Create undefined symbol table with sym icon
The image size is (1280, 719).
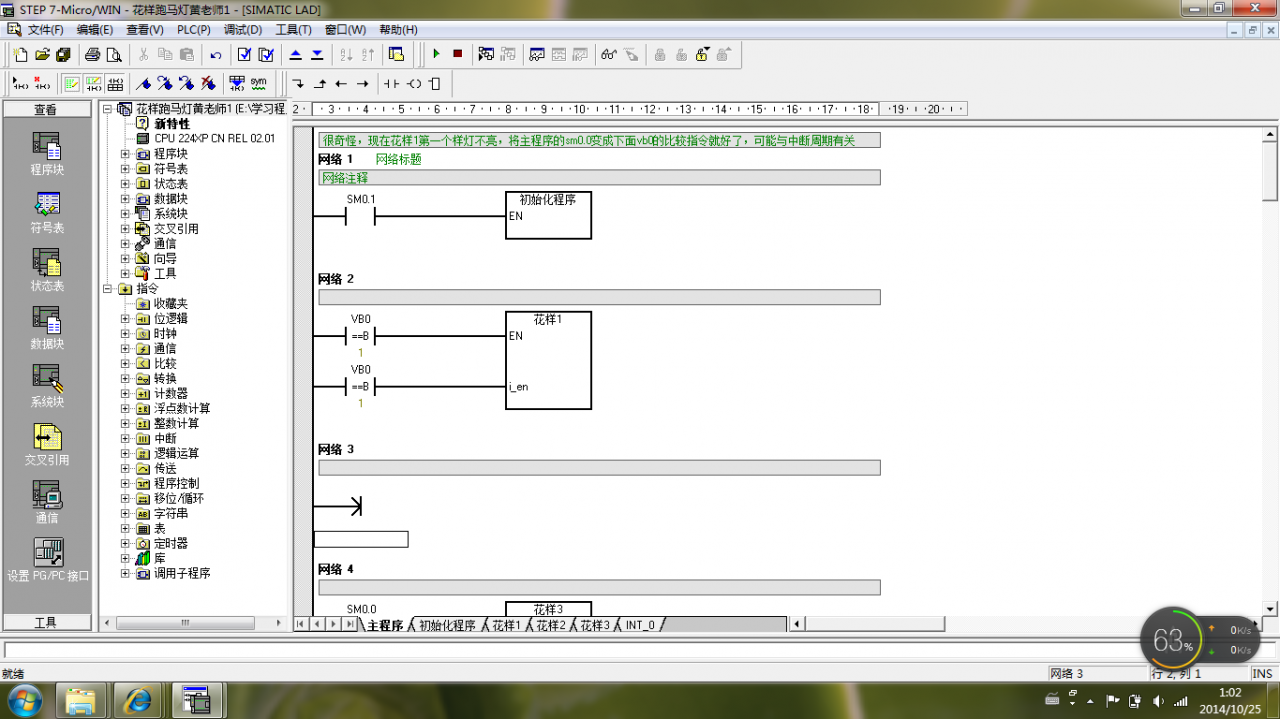(x=258, y=83)
